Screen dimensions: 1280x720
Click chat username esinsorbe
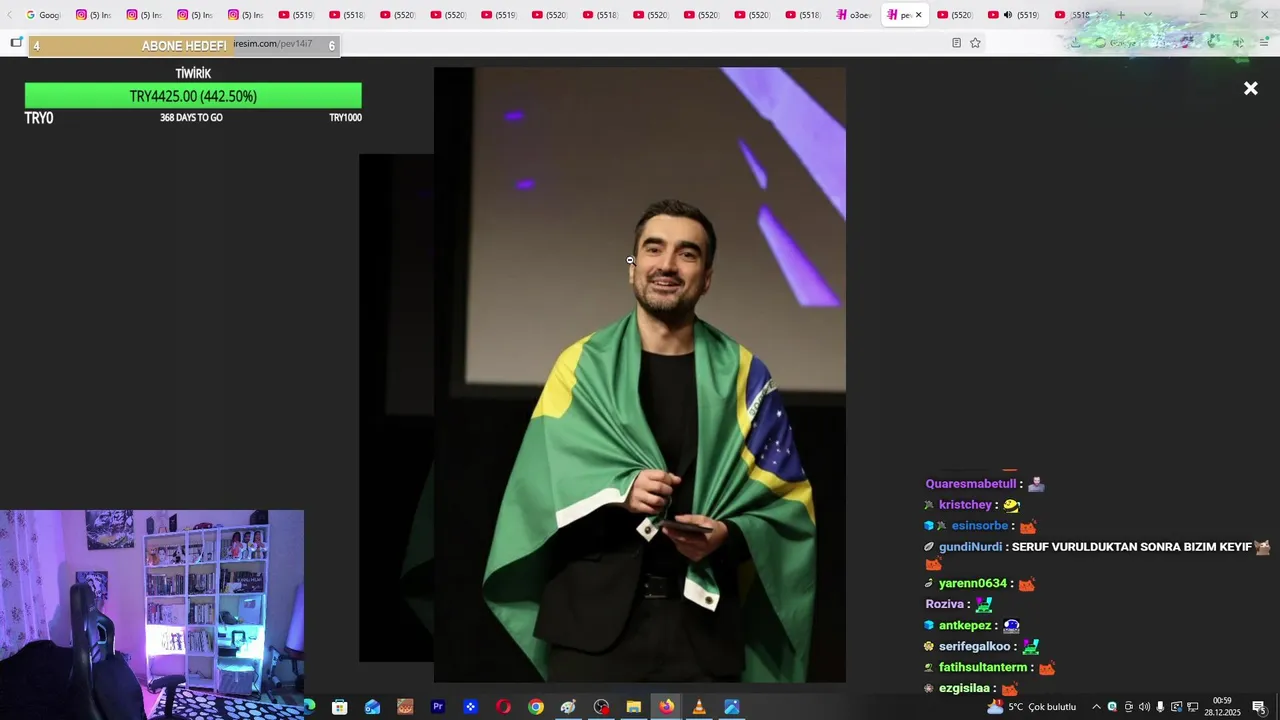pos(980,526)
